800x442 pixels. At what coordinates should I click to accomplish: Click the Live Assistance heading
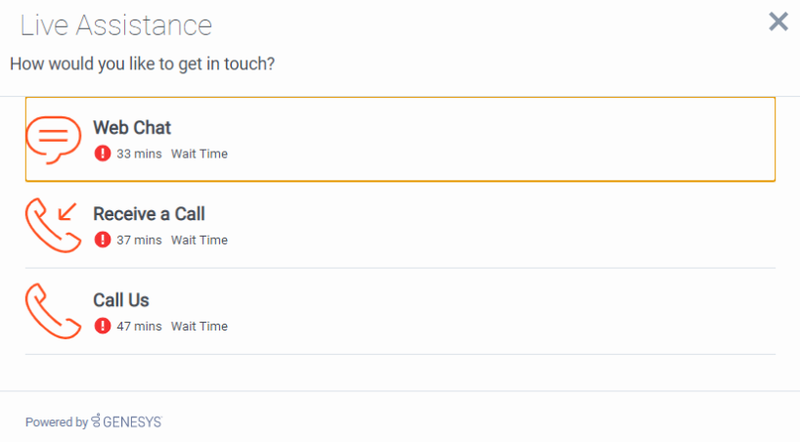[116, 25]
